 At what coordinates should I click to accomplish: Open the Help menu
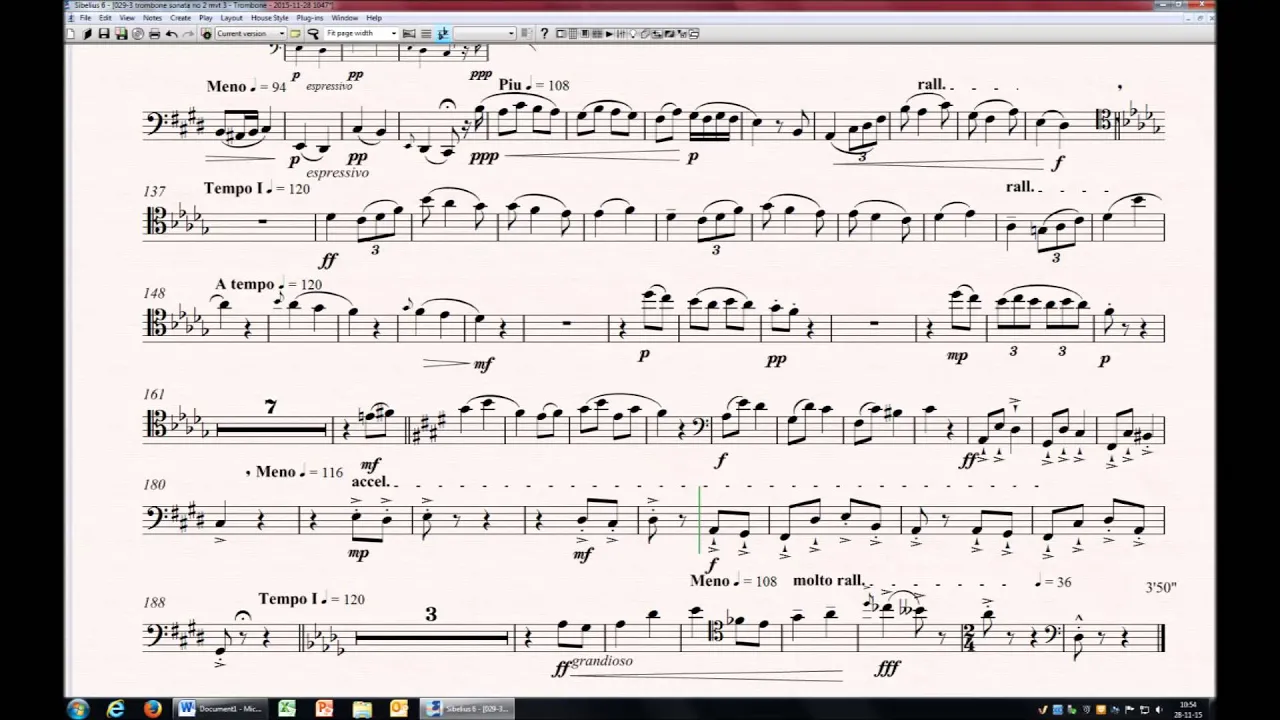(x=374, y=18)
